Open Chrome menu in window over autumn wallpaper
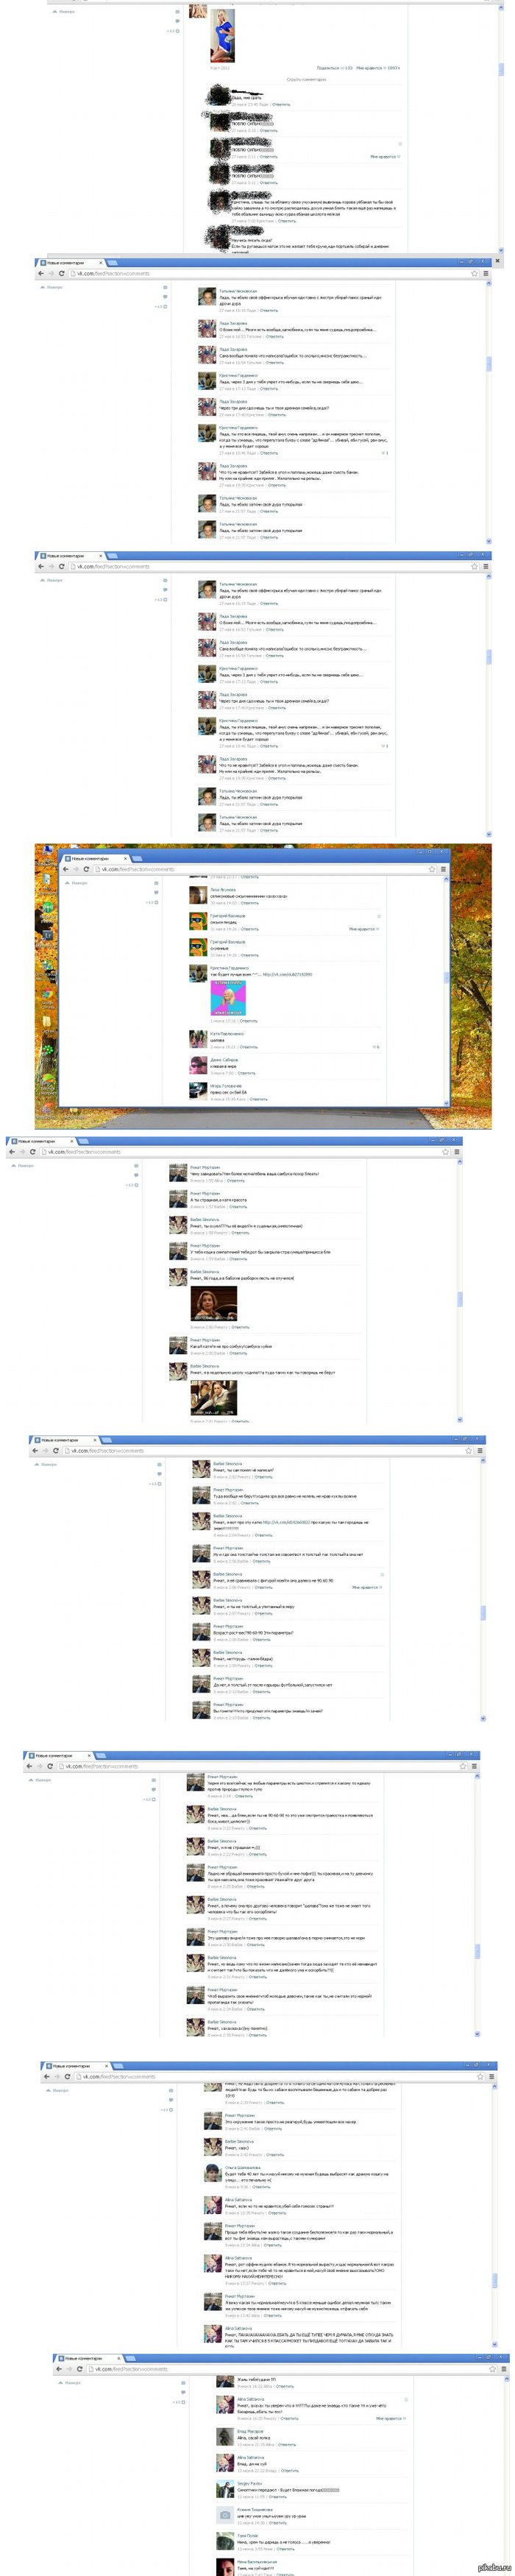 coord(443,869)
